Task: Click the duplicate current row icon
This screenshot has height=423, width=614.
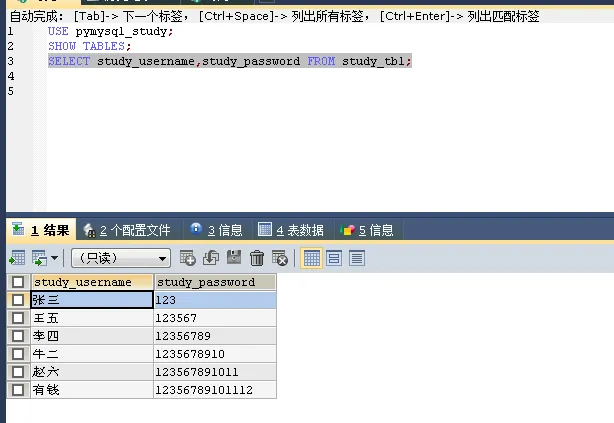Action: click(211, 258)
